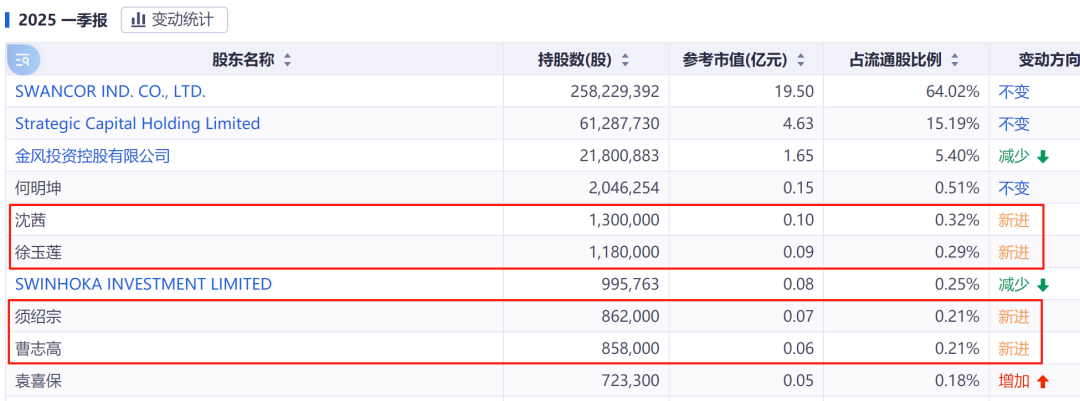The height and width of the screenshot is (401, 1080).
Task: Sort by 股东名称 column arrows
Action: [287, 61]
